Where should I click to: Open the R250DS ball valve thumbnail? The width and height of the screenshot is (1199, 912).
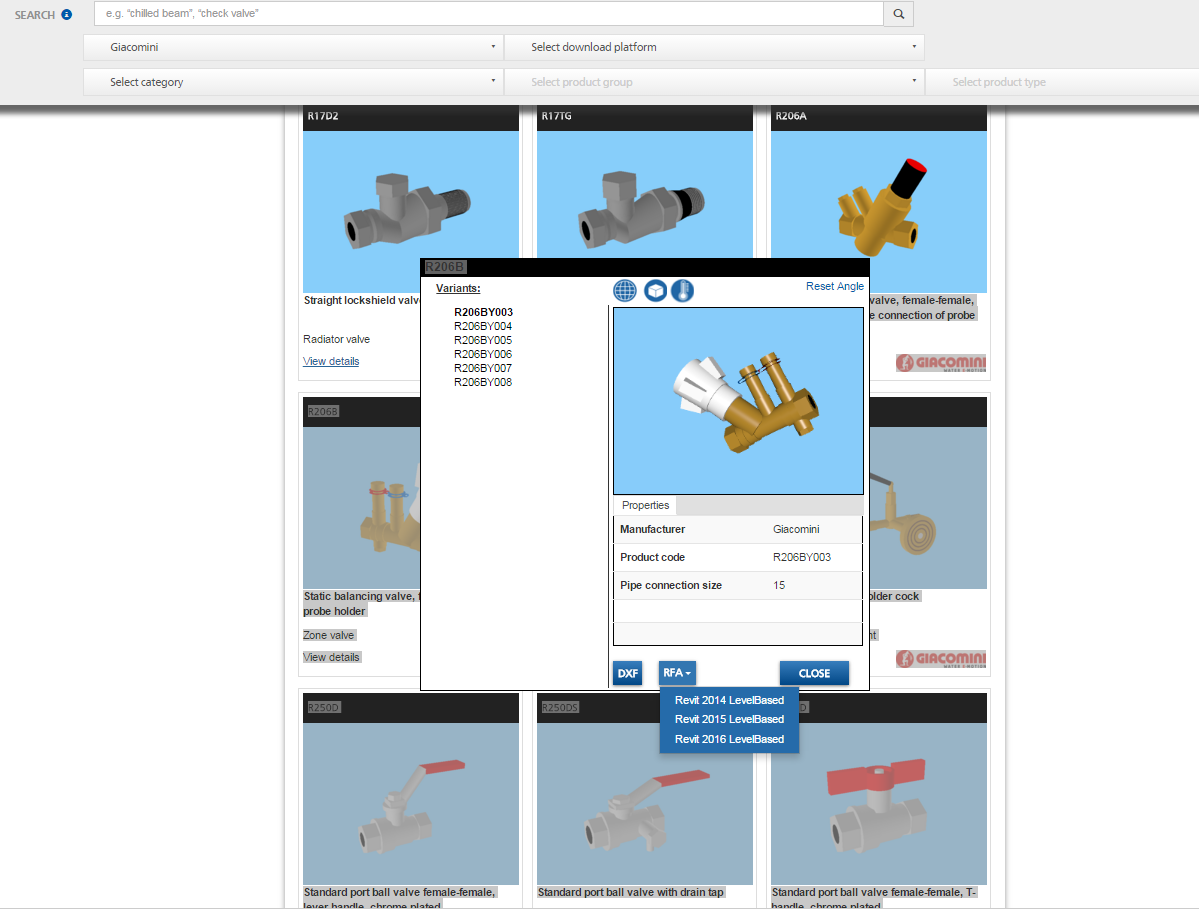point(645,803)
